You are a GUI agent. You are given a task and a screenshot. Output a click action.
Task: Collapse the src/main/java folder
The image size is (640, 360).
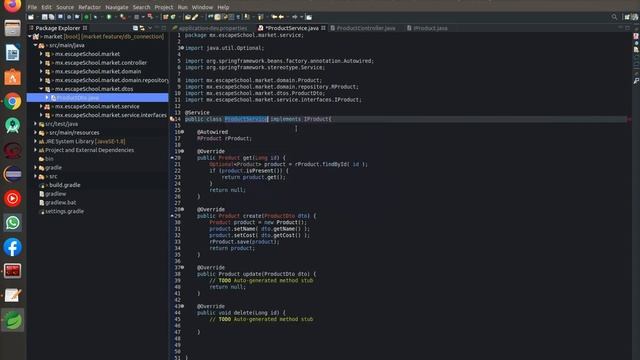pos(36,45)
